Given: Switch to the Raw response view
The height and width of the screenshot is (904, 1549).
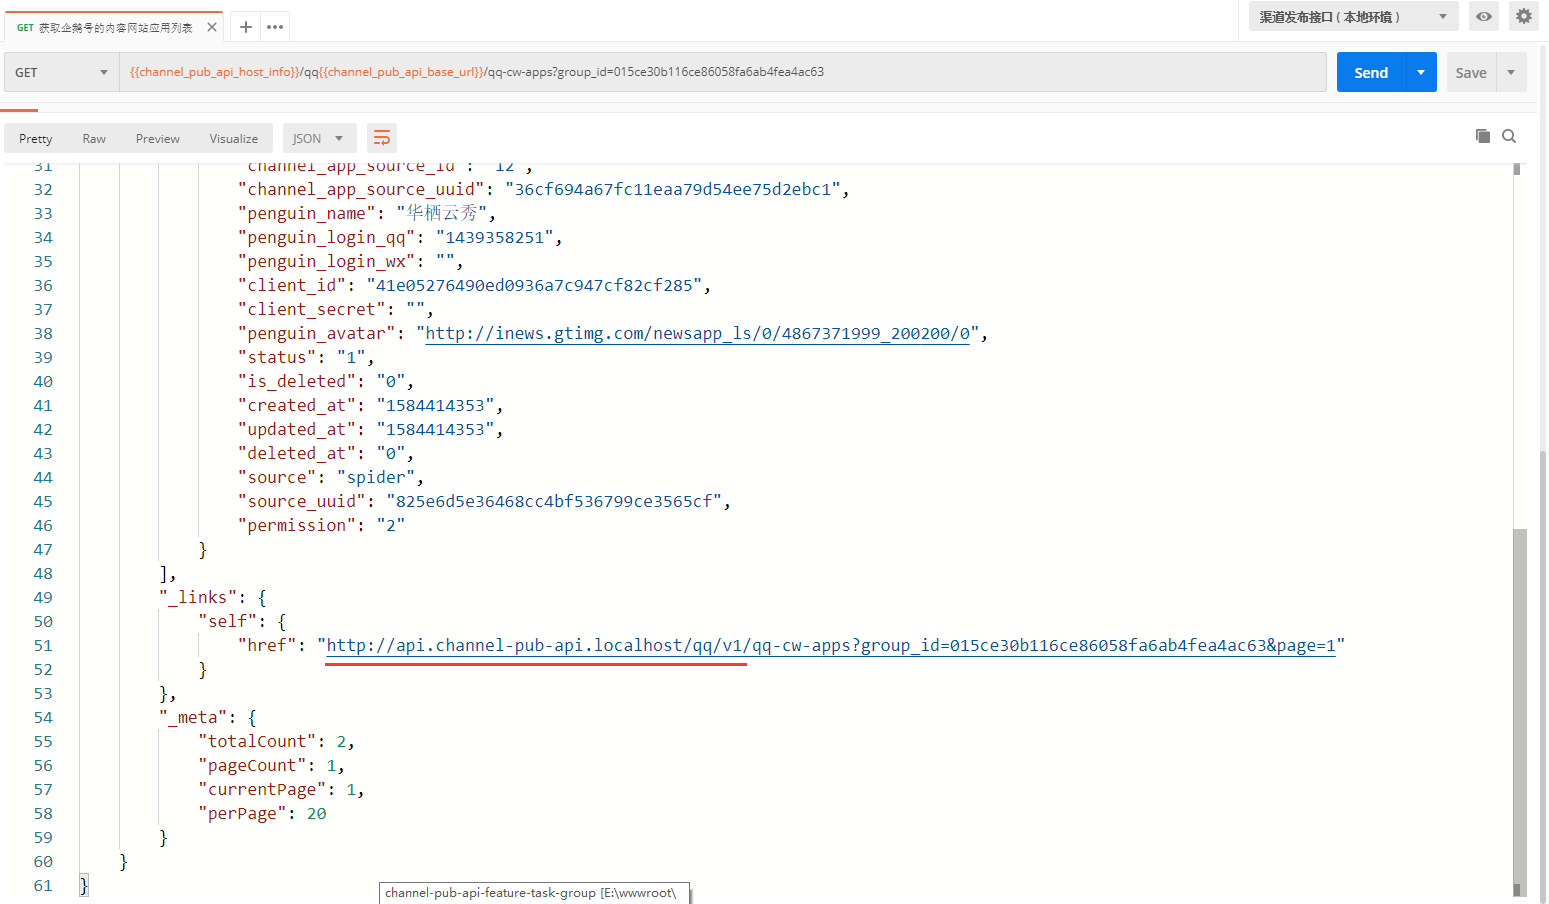Looking at the screenshot, I should [94, 138].
